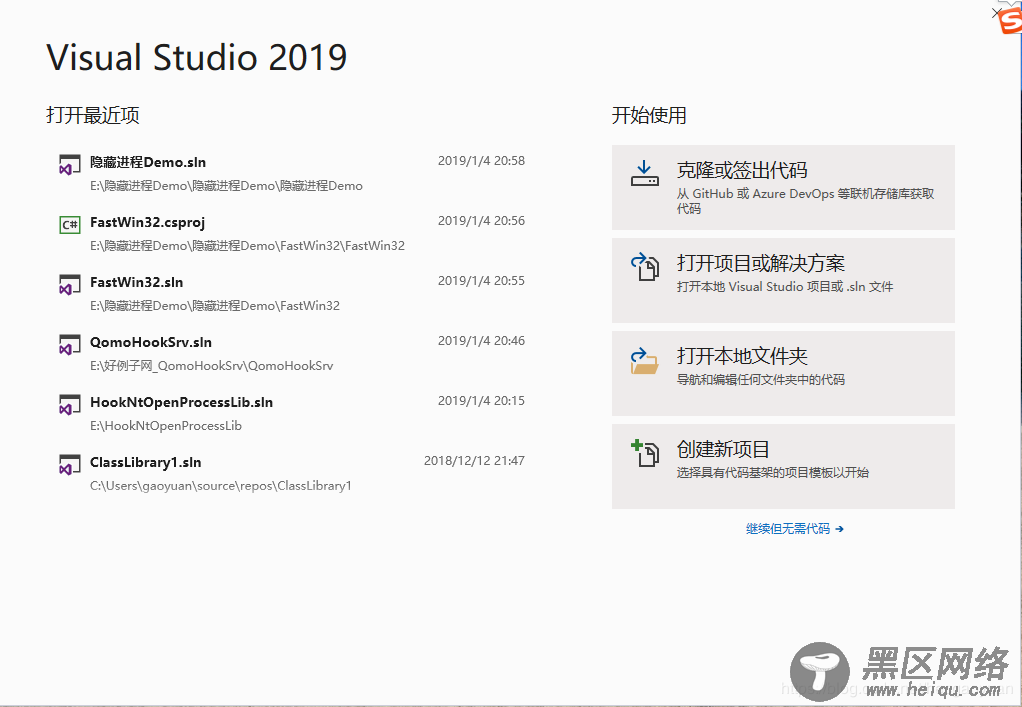Click the clone download icon on 克隆或签出代码
1022x707 pixels.
pos(644,174)
